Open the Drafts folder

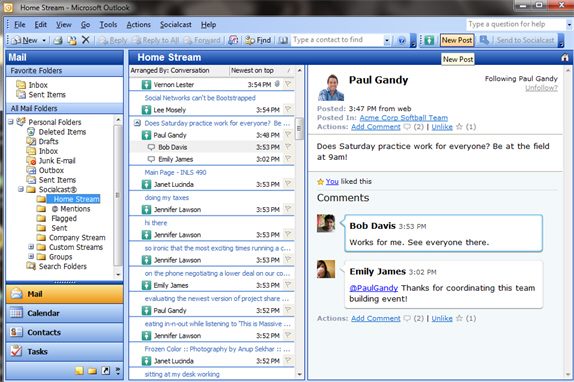[x=48, y=141]
